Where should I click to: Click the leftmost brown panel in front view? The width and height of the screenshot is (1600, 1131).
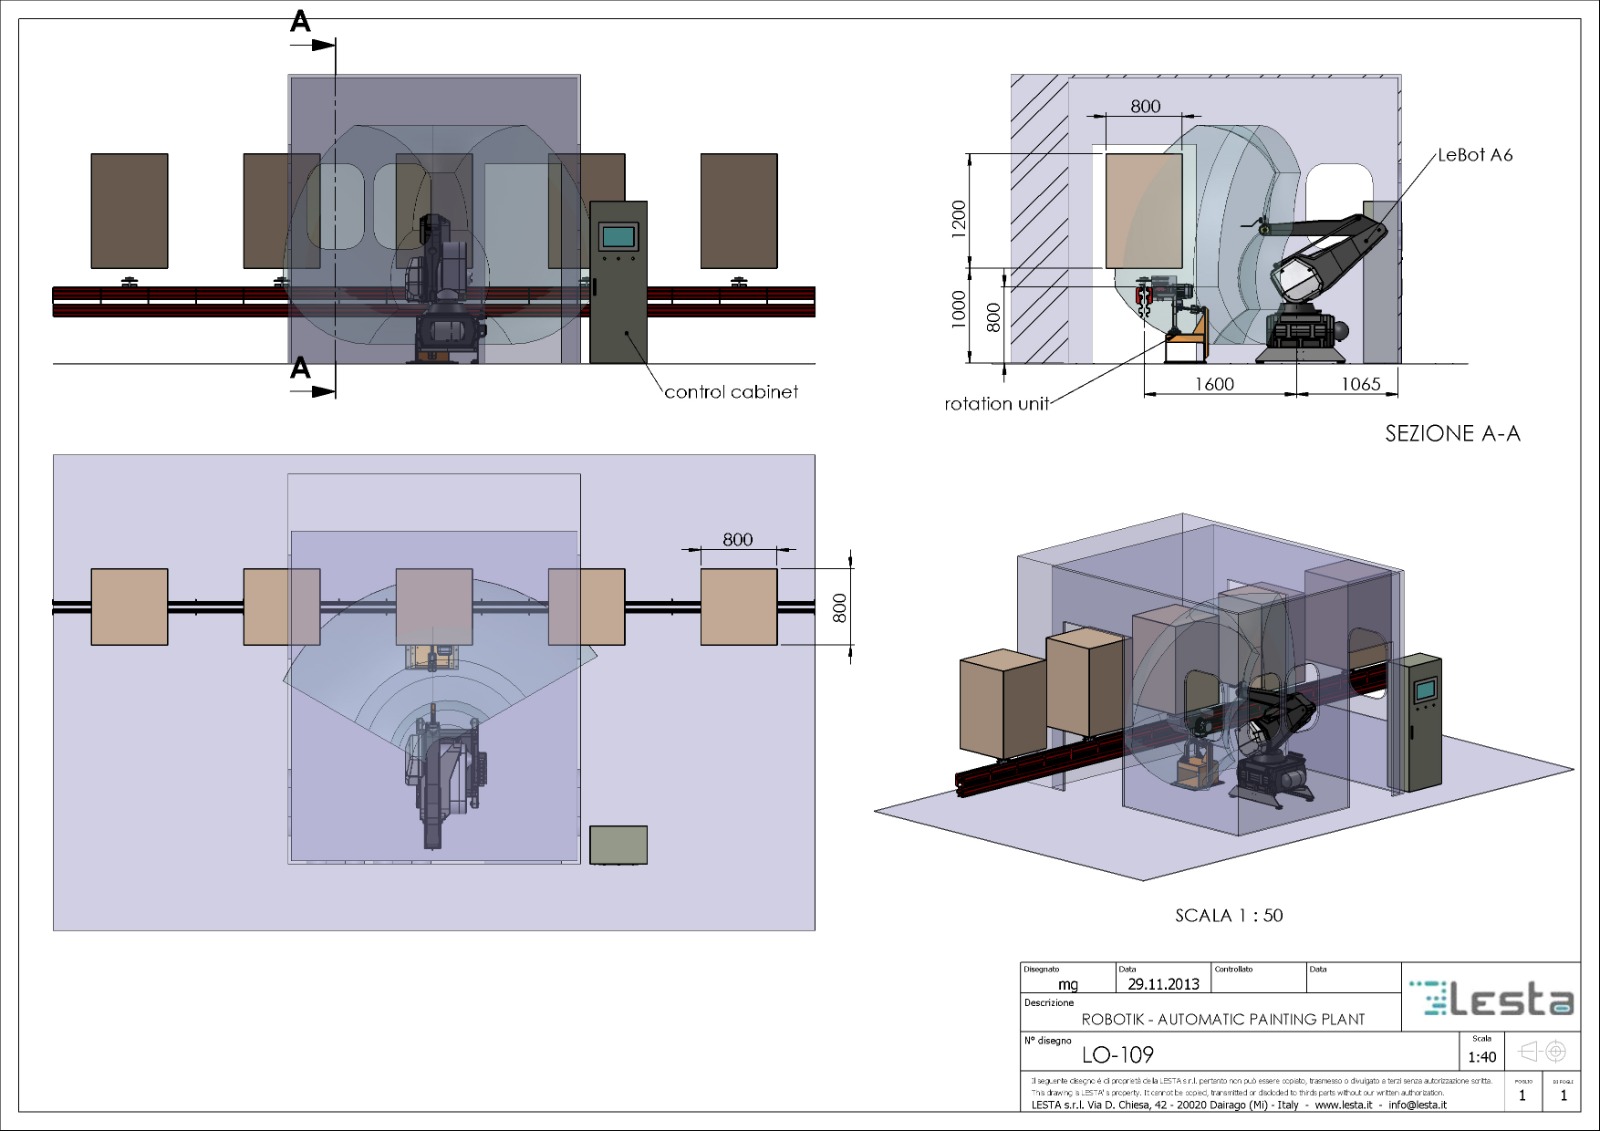pyautogui.click(x=129, y=211)
